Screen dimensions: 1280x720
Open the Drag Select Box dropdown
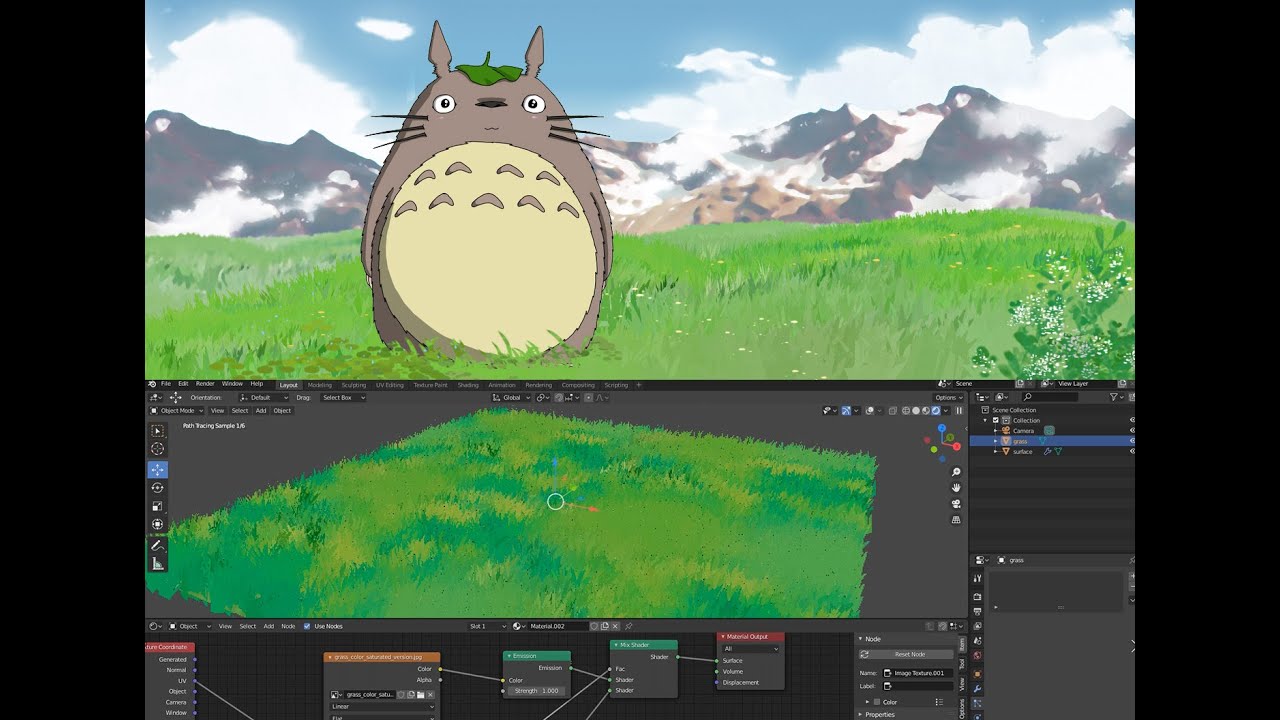coord(343,398)
